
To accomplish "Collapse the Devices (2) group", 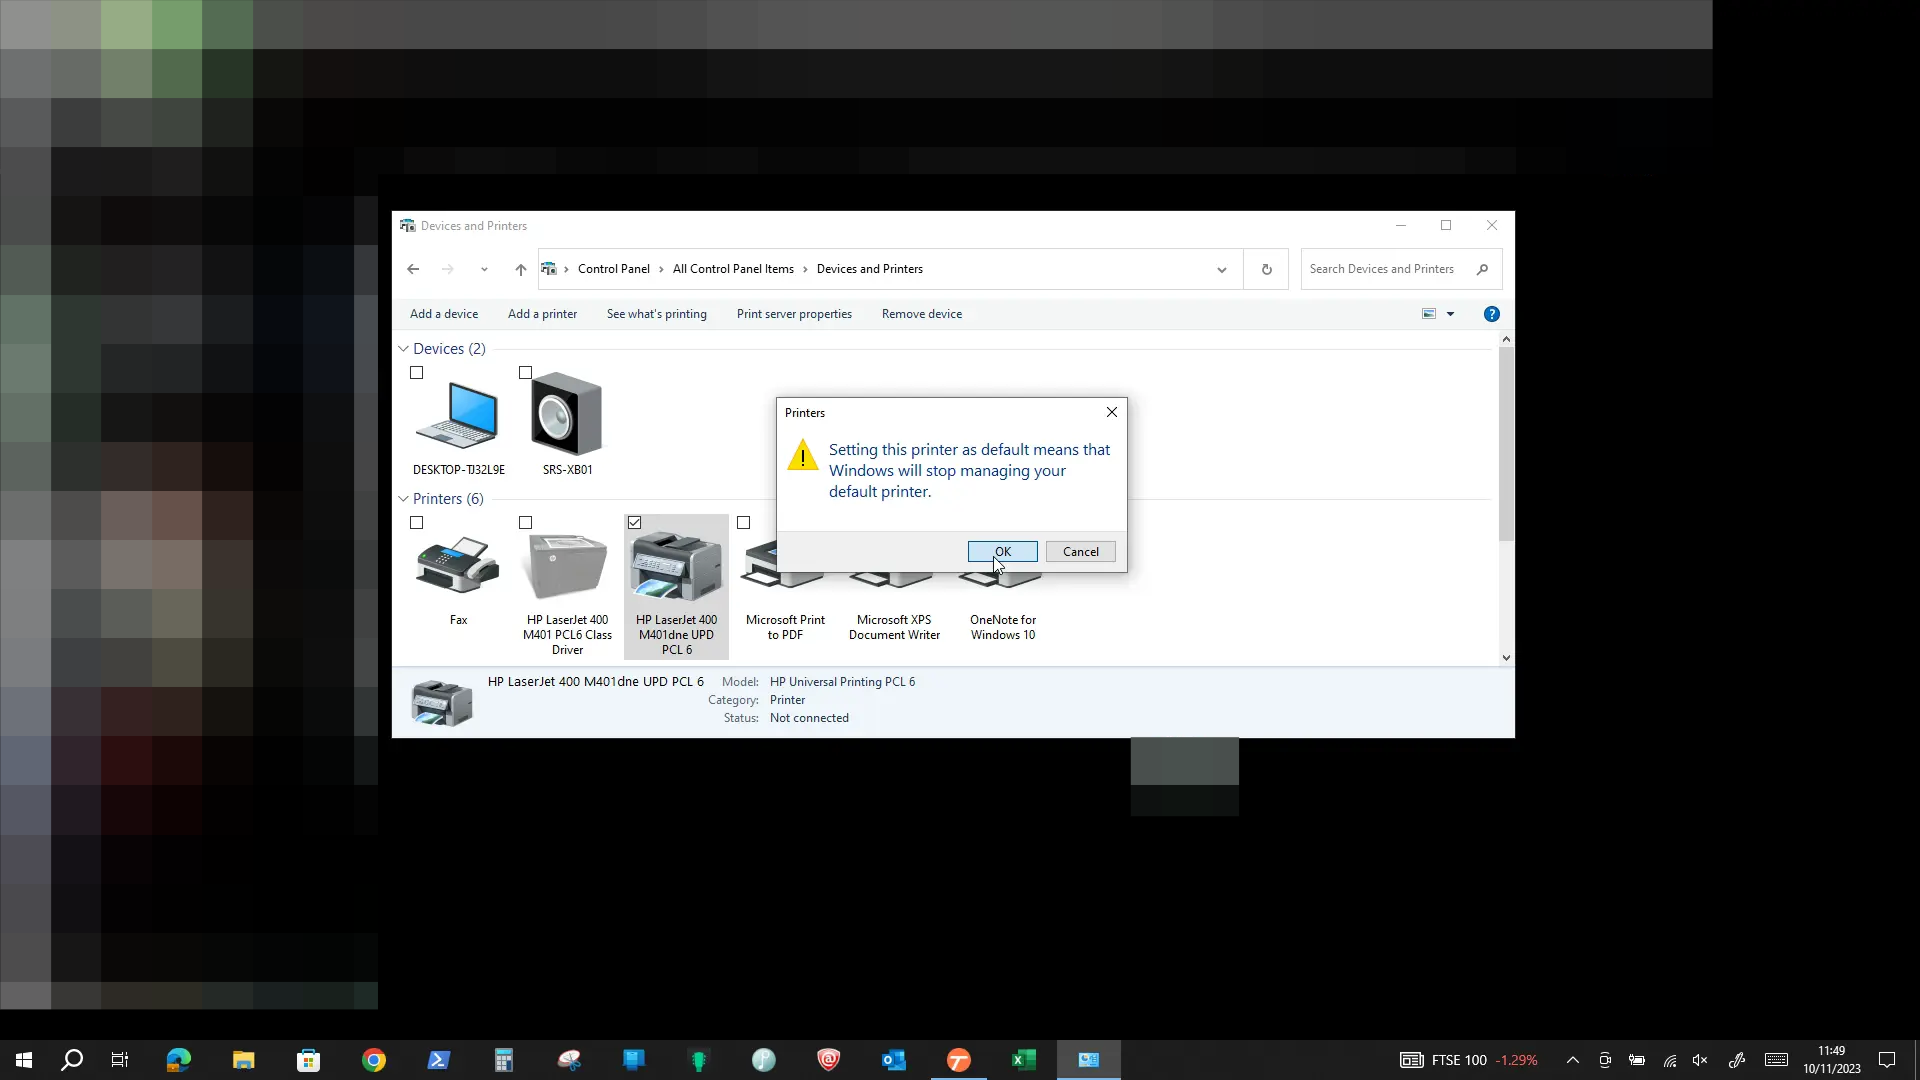I will click(x=403, y=349).
